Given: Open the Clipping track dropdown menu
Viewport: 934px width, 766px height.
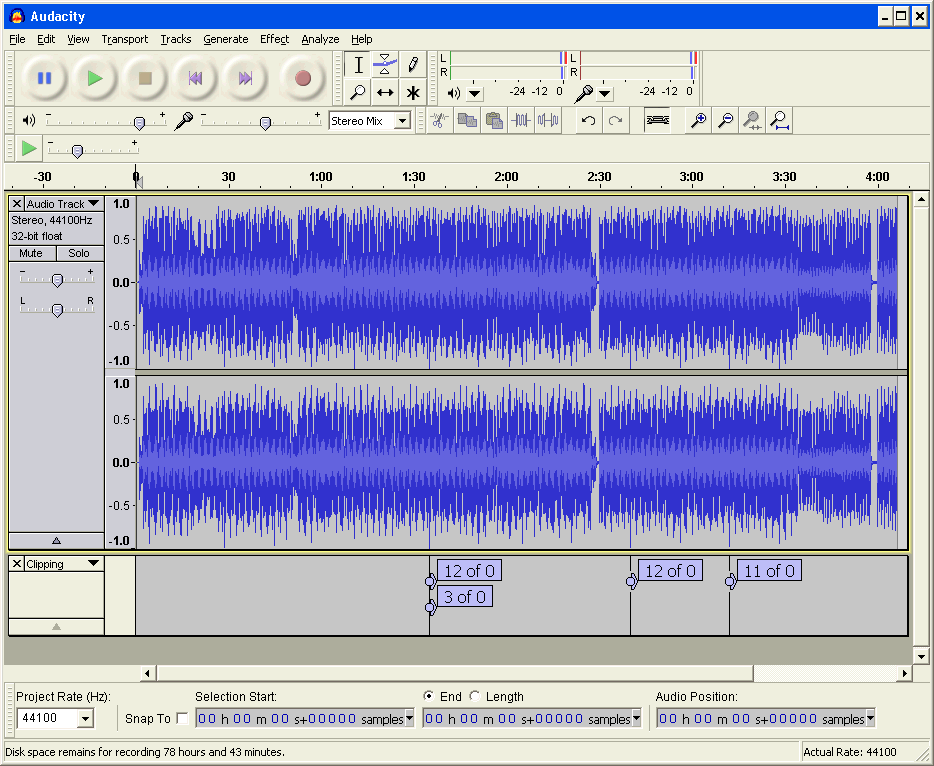Looking at the screenshot, I should [64, 563].
